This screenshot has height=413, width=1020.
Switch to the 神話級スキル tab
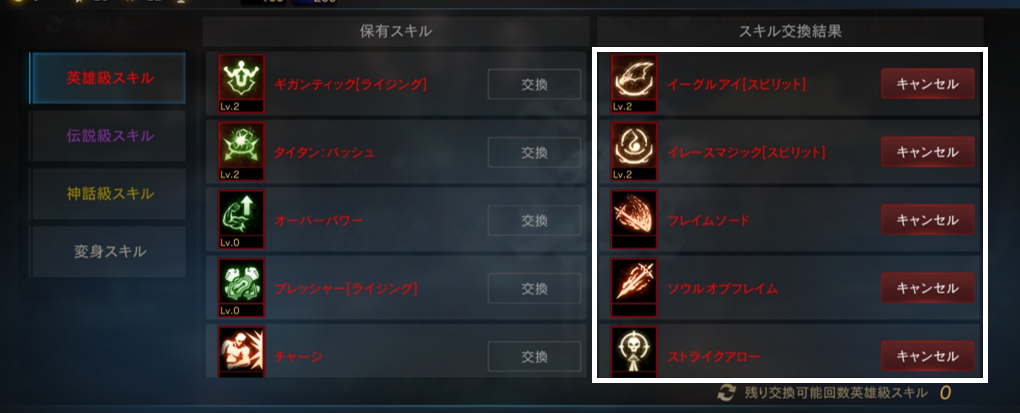coord(109,194)
